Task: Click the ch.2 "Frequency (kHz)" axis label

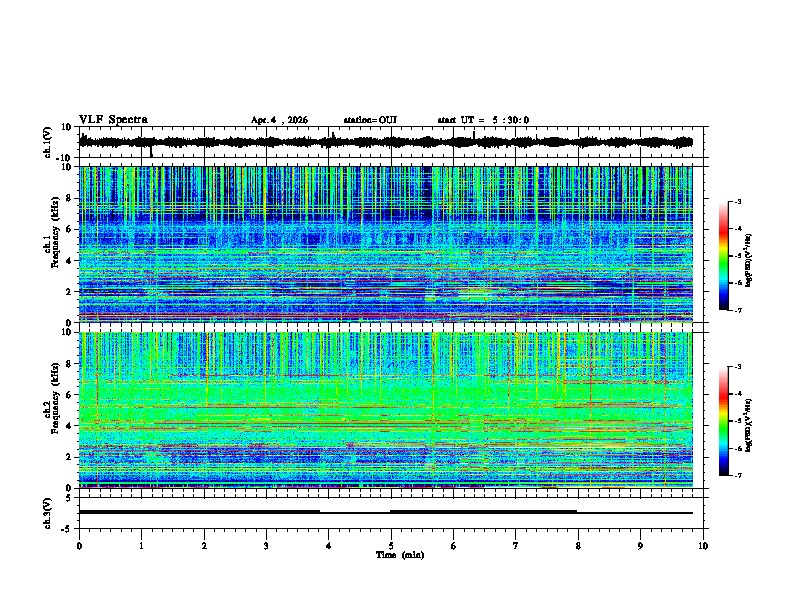Action: 55,398
